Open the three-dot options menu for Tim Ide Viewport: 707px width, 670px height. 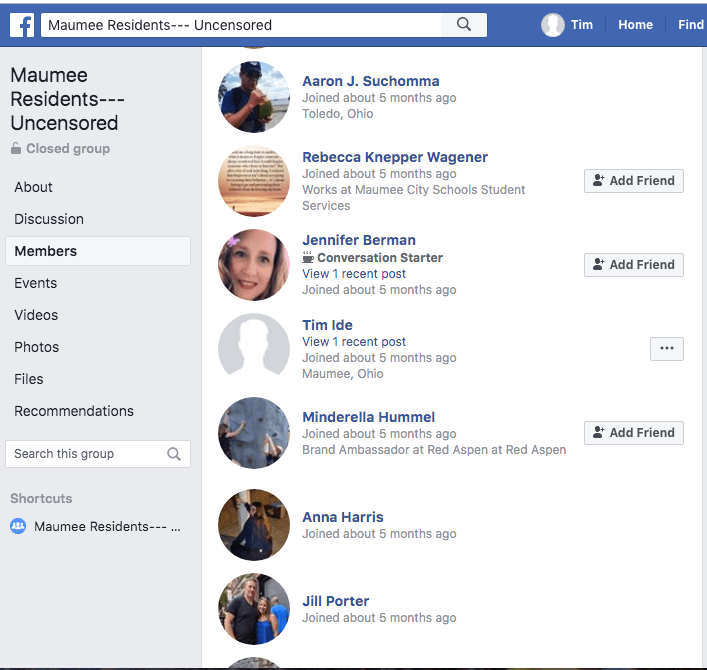(x=666, y=349)
